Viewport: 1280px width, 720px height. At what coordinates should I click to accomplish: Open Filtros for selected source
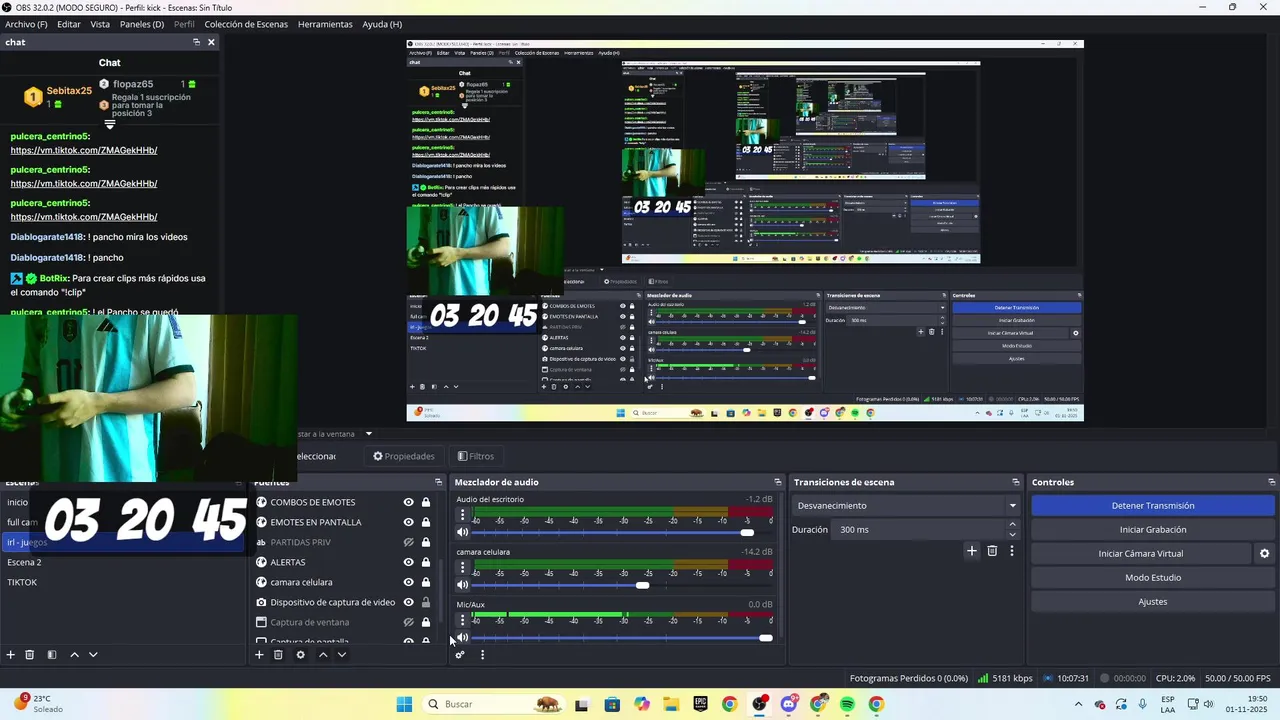[x=475, y=456]
